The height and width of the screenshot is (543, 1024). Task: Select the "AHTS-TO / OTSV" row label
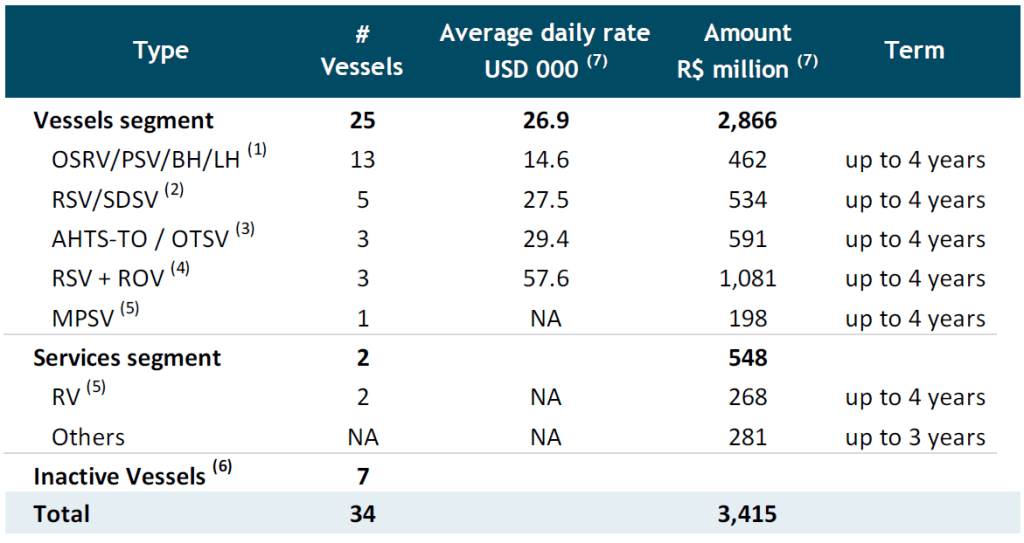142,240
